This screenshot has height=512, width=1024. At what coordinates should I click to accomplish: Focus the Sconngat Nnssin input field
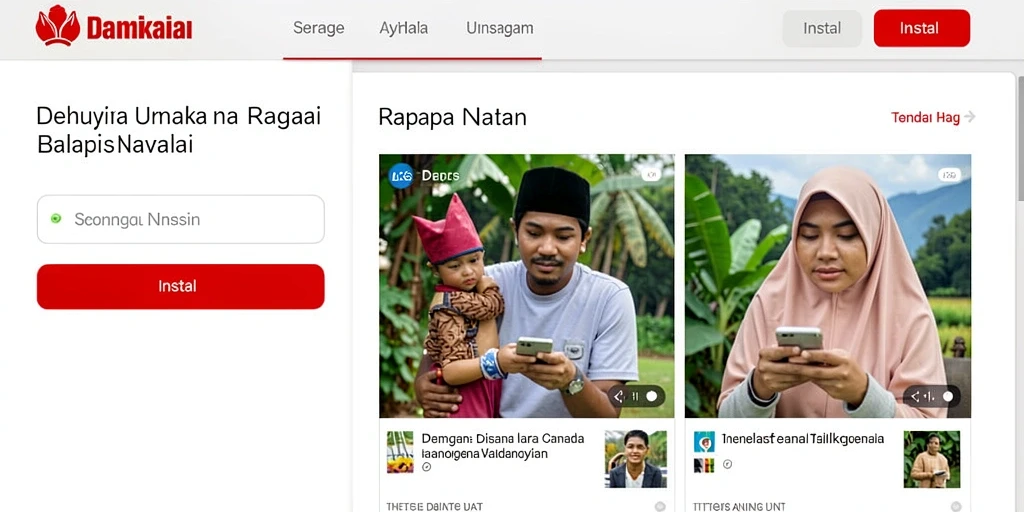tap(180, 219)
